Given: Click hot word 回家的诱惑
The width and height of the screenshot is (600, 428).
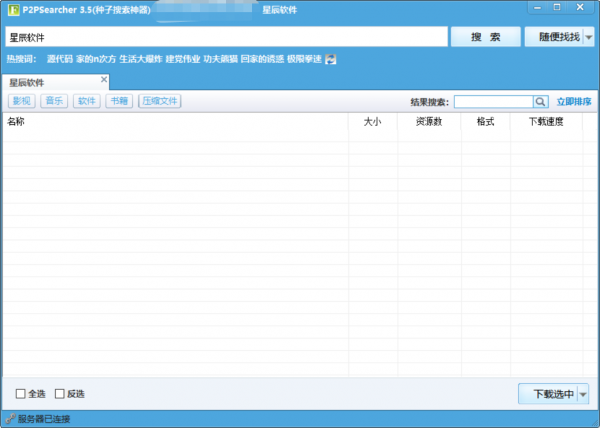Looking at the screenshot, I should tap(262, 59).
